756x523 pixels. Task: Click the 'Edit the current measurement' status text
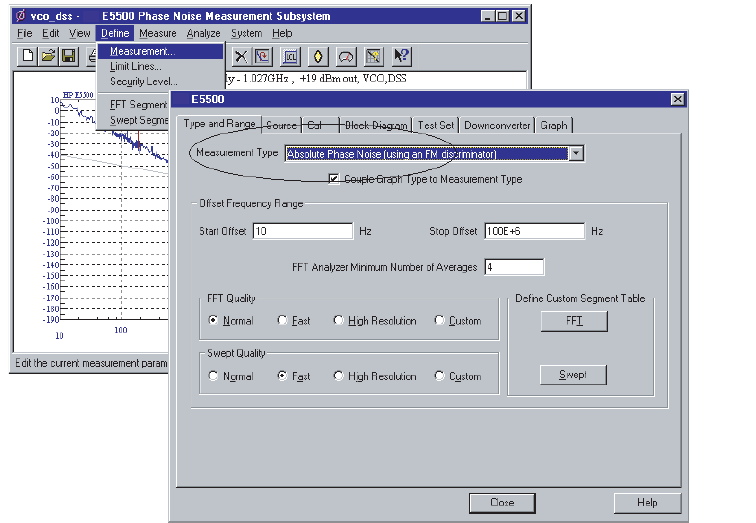point(91,363)
